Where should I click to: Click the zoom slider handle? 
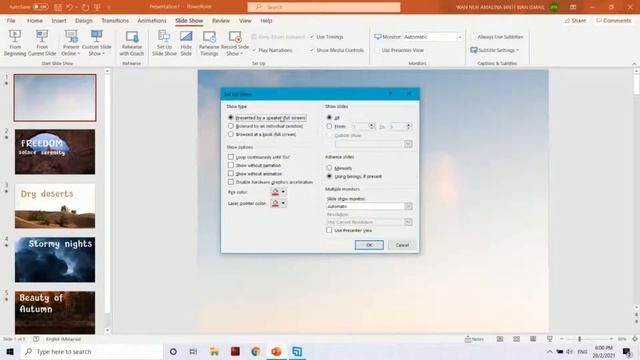click(x=579, y=339)
